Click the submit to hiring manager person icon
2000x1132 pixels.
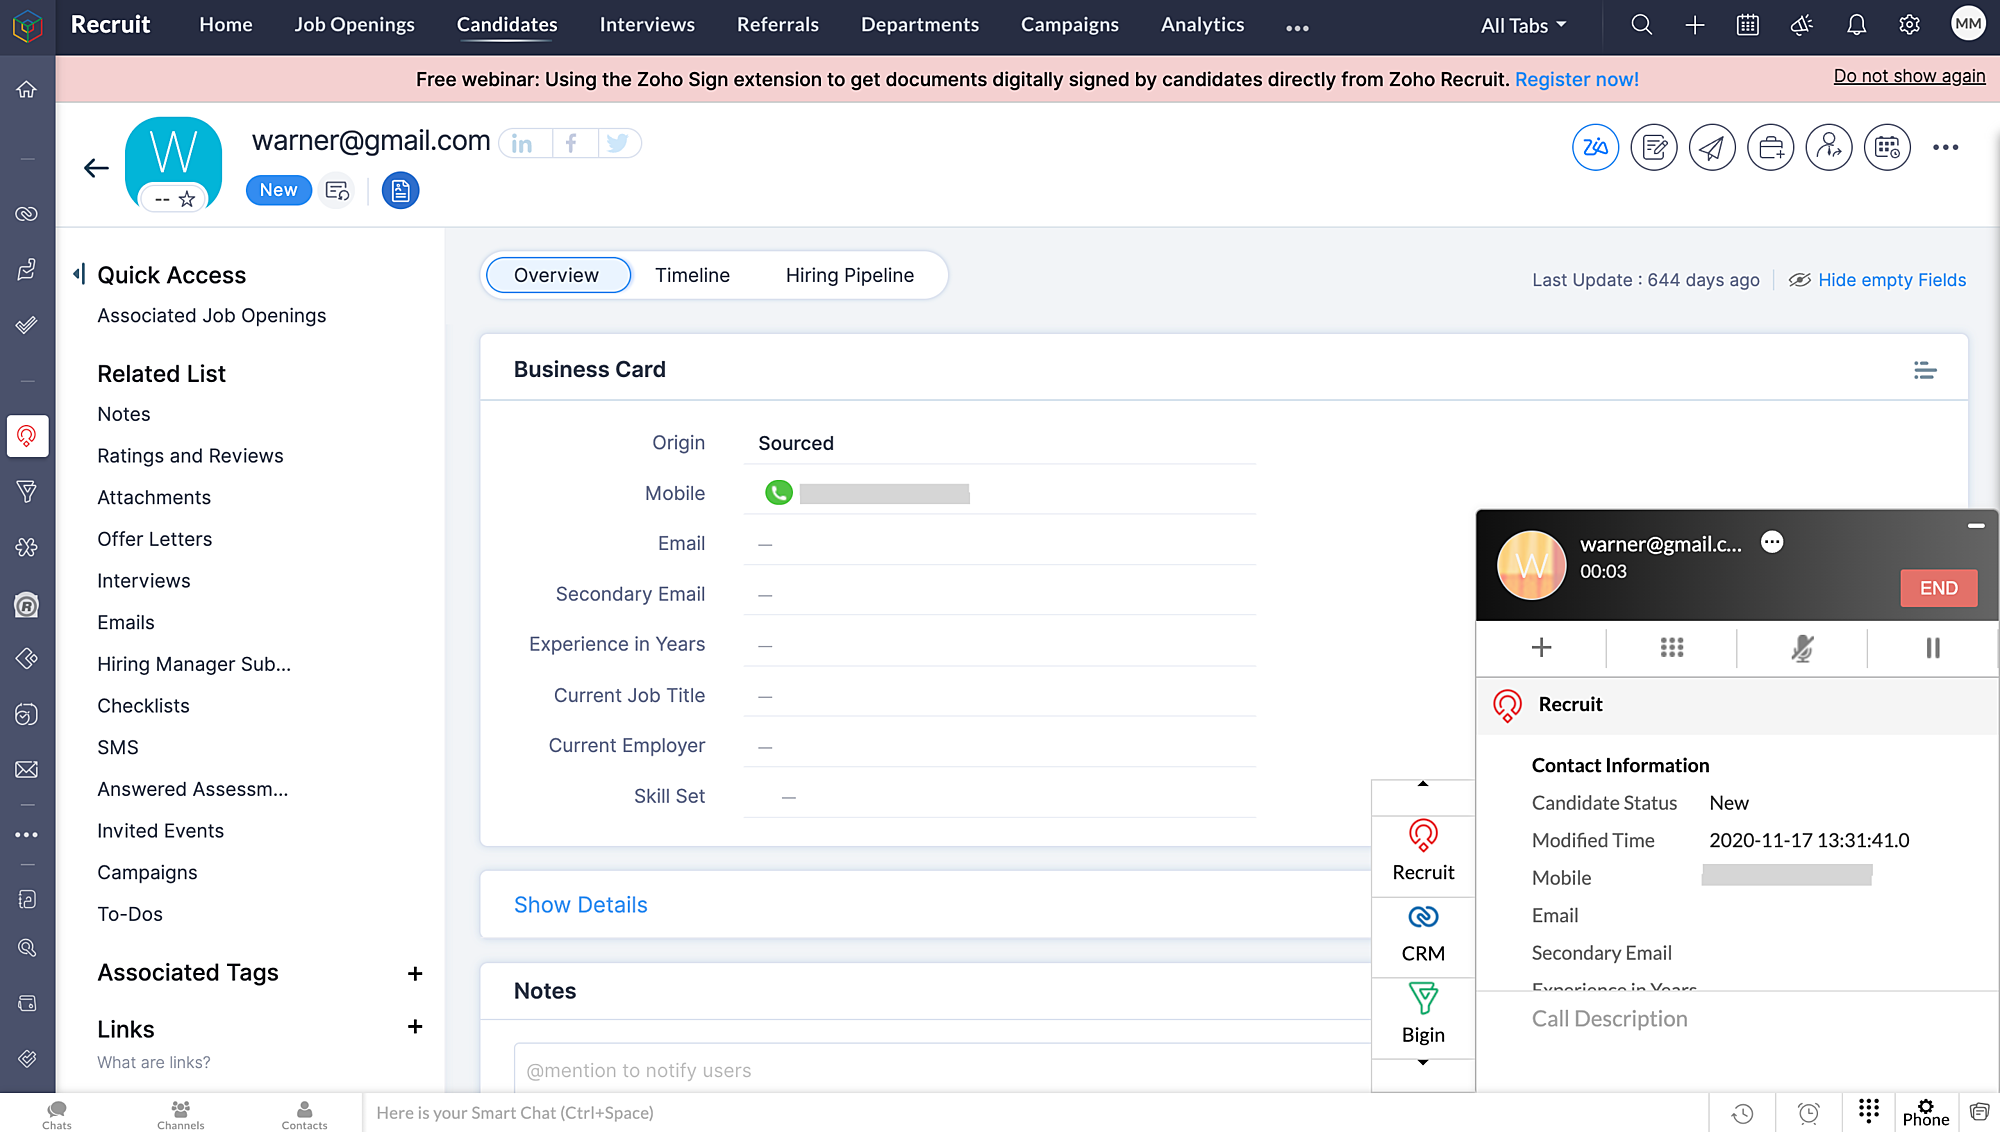[1829, 148]
